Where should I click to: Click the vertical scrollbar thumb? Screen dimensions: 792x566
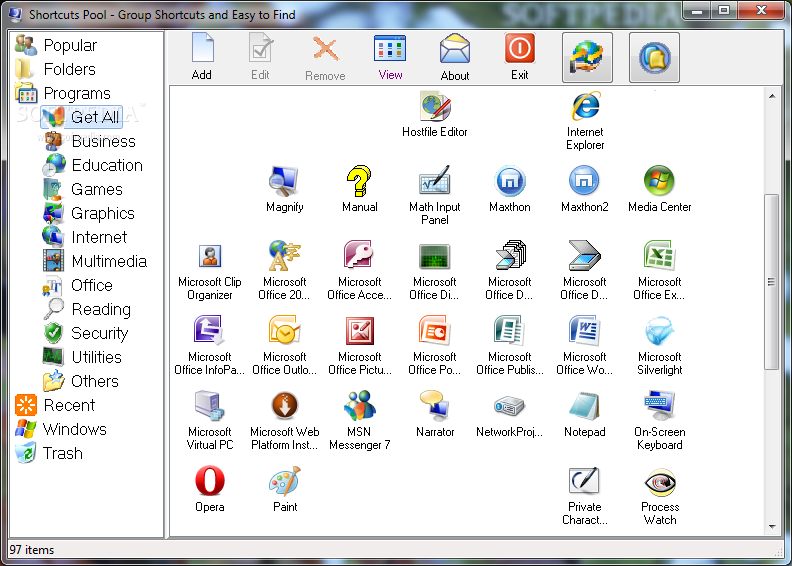point(771,282)
